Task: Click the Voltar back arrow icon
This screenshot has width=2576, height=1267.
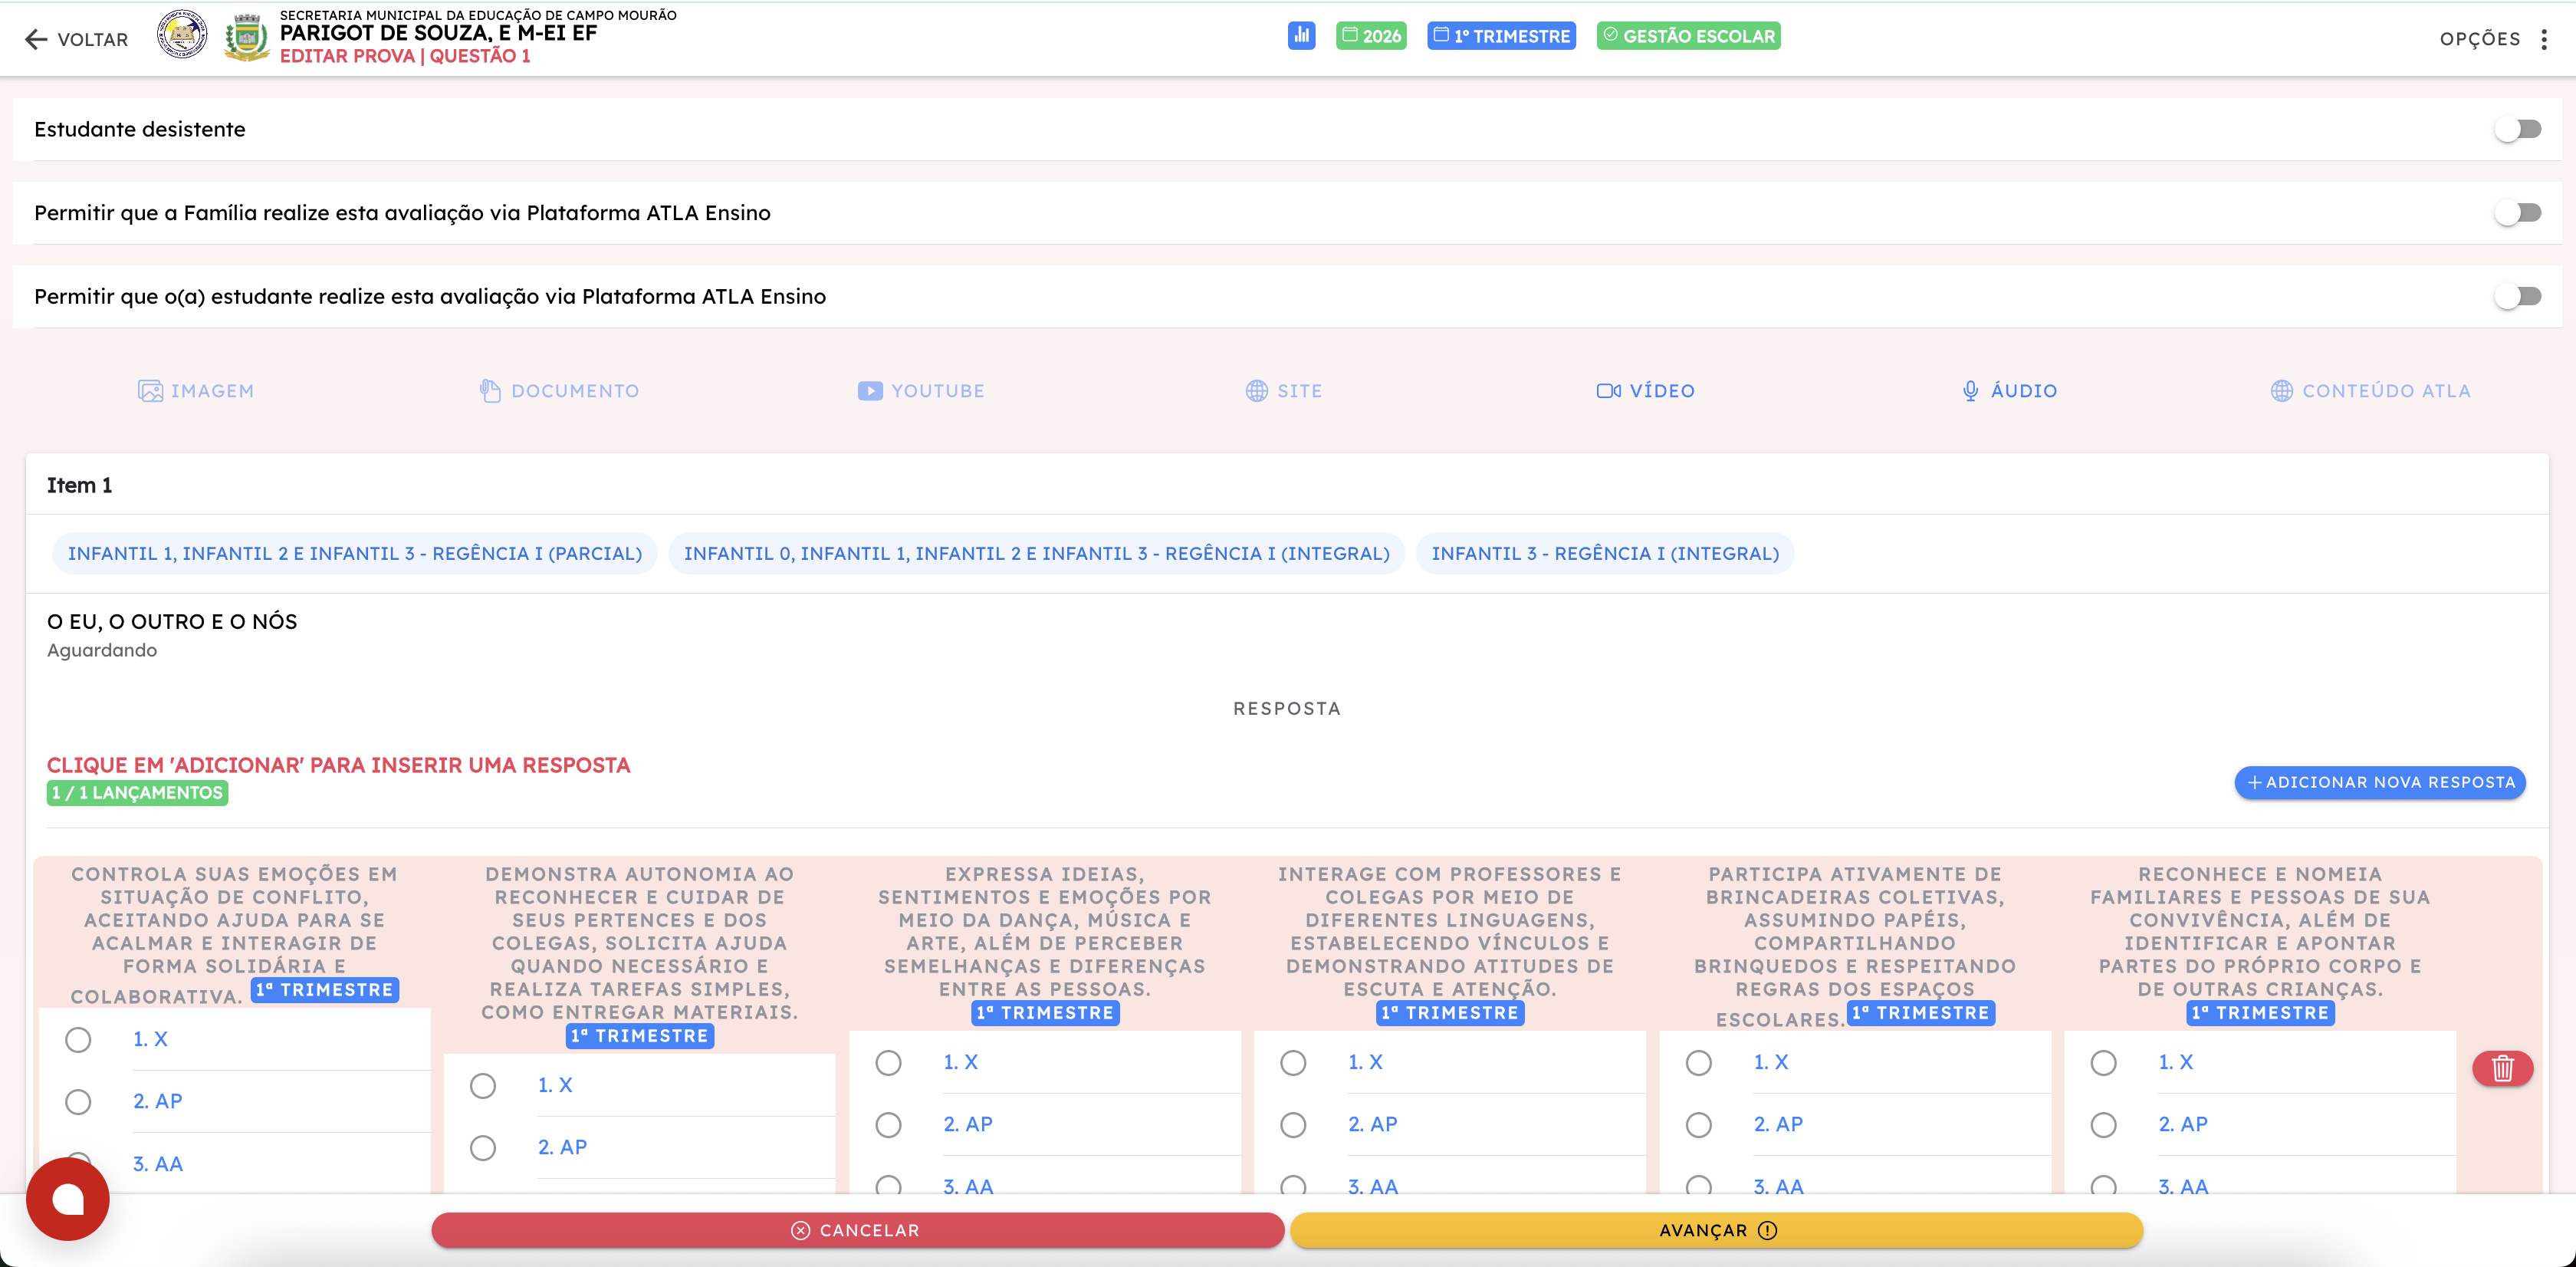Action: [36, 39]
